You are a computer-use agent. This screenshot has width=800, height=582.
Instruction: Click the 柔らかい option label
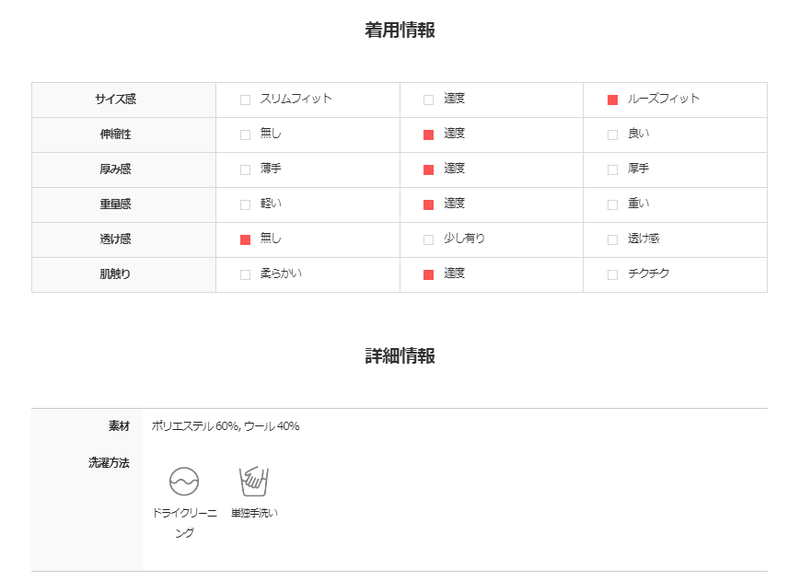click(281, 273)
